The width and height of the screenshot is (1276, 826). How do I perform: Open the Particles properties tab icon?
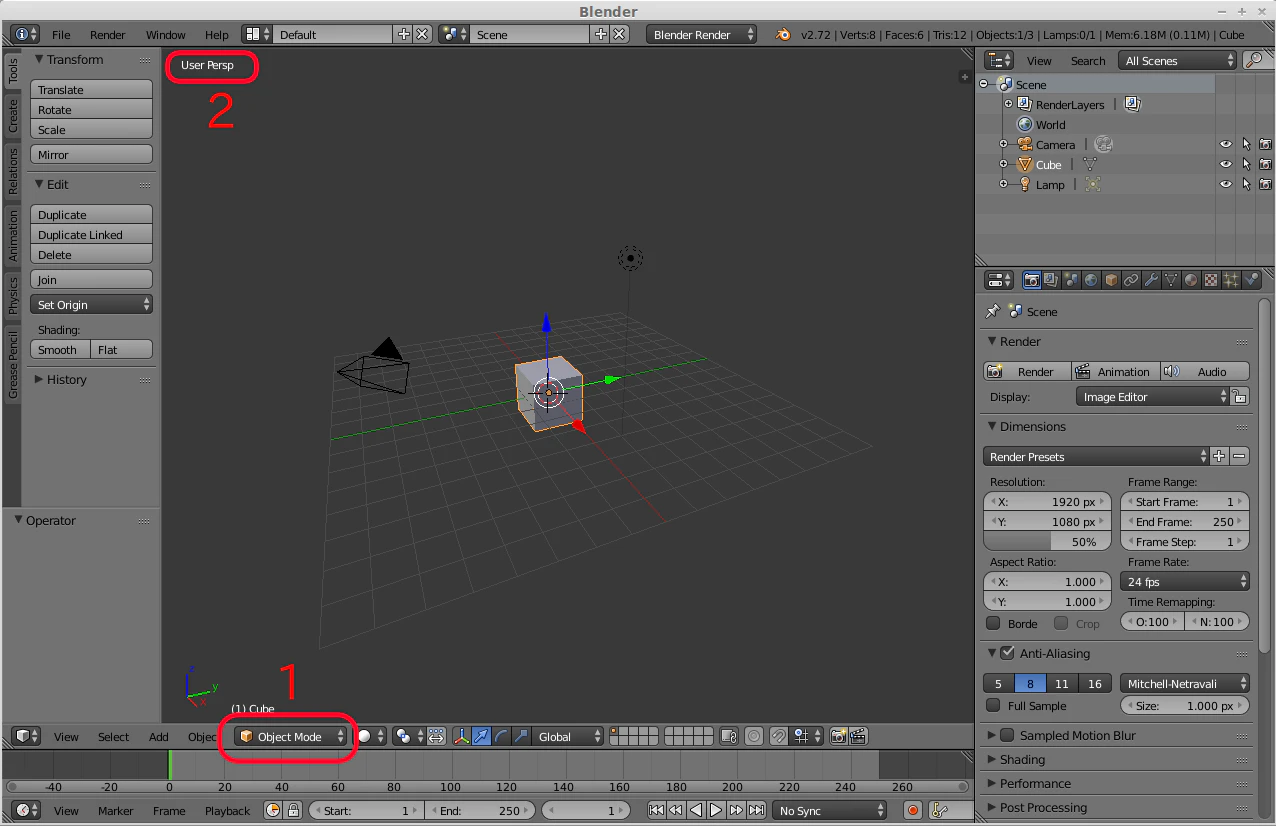click(x=1231, y=281)
